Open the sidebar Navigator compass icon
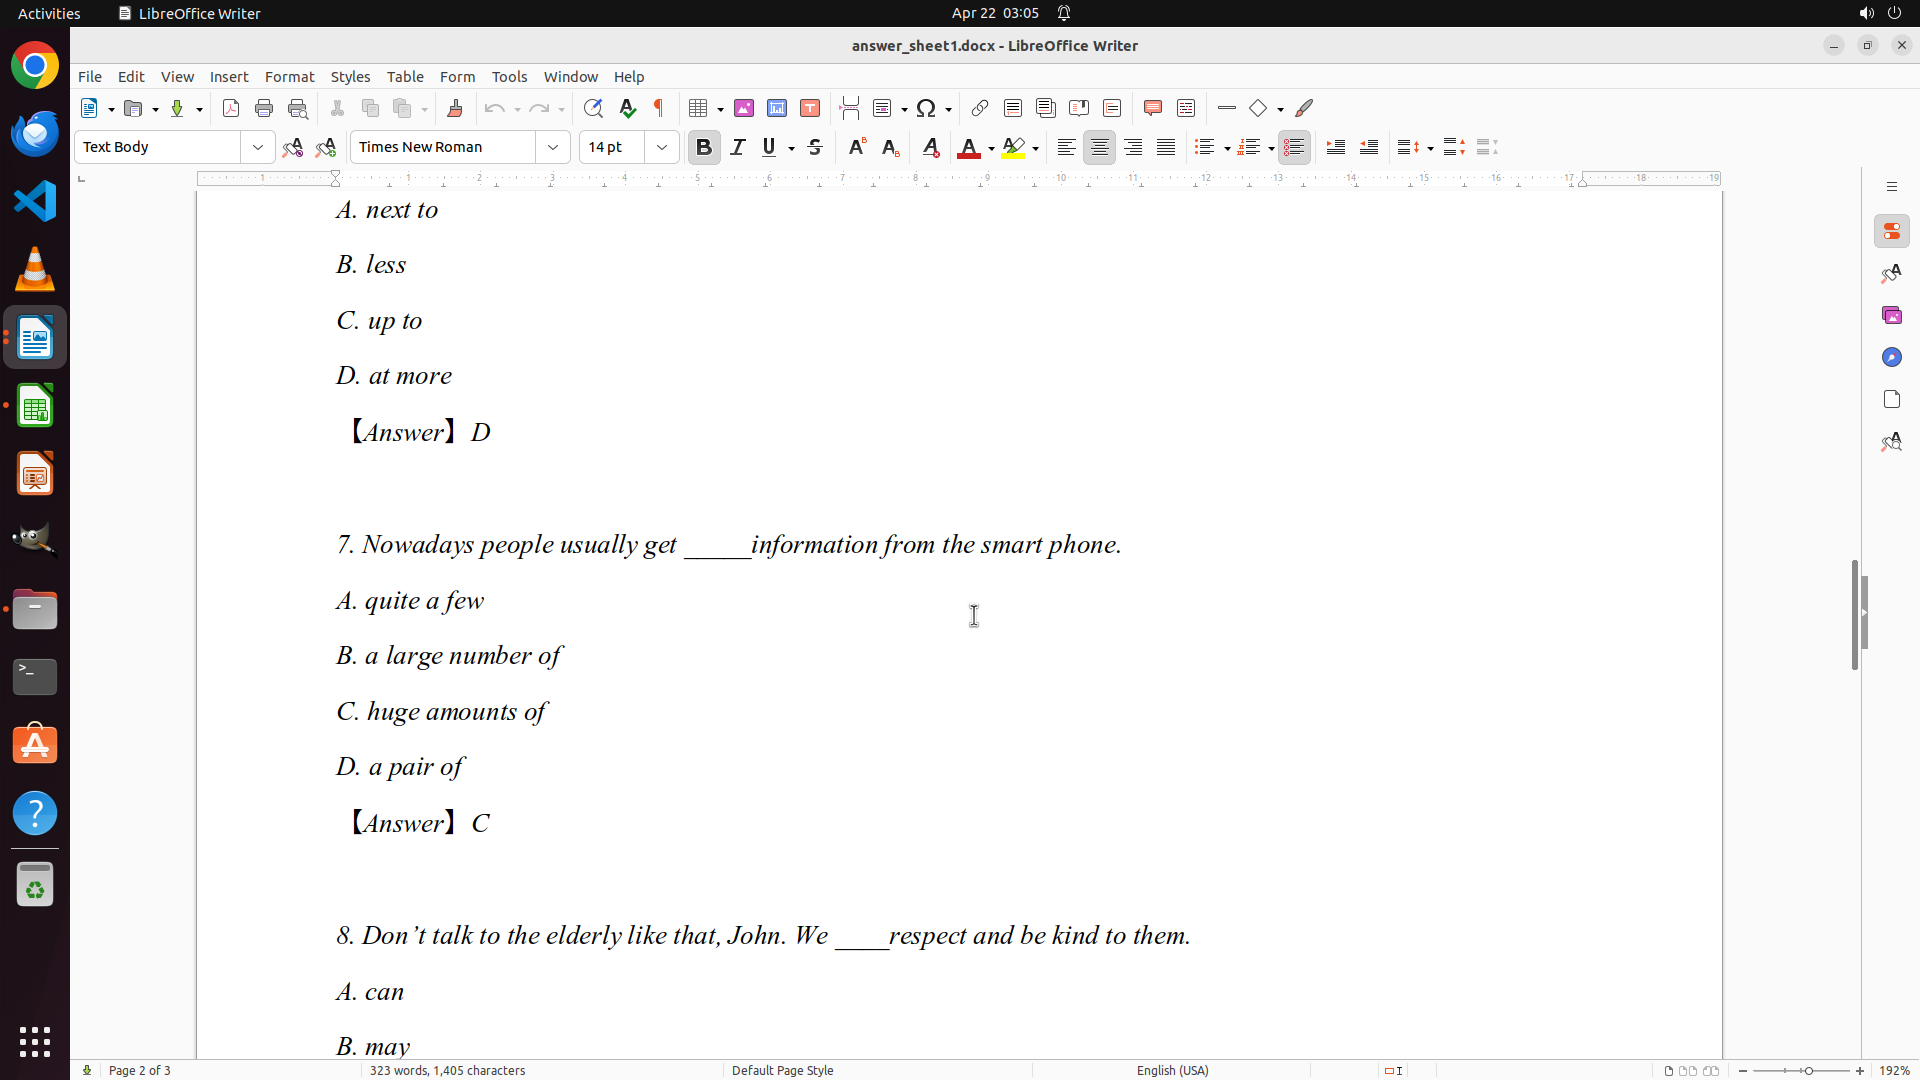 [1891, 357]
